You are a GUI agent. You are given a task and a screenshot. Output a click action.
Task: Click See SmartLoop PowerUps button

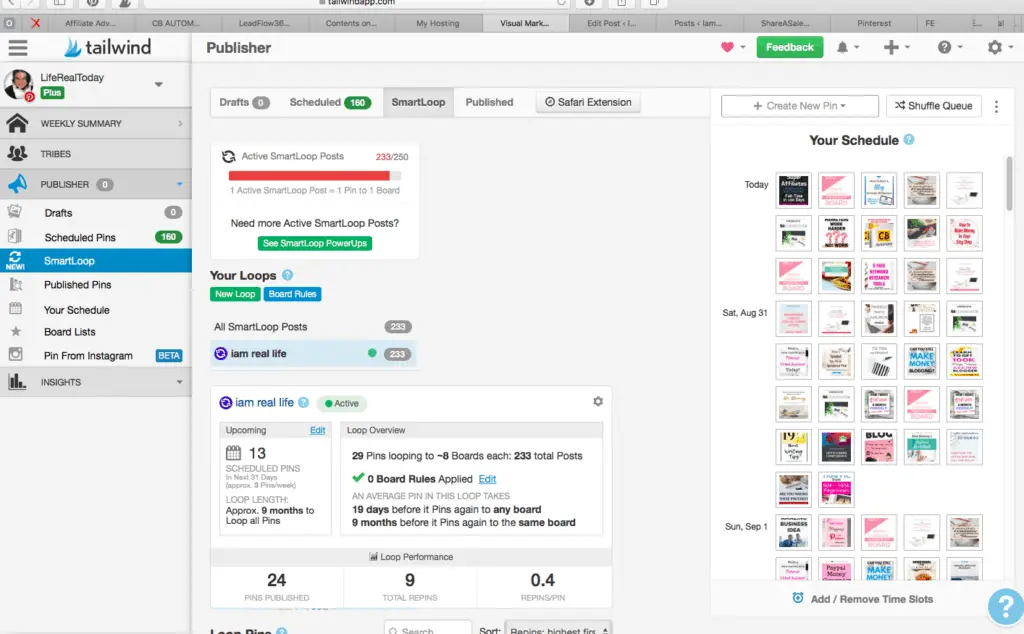[315, 243]
